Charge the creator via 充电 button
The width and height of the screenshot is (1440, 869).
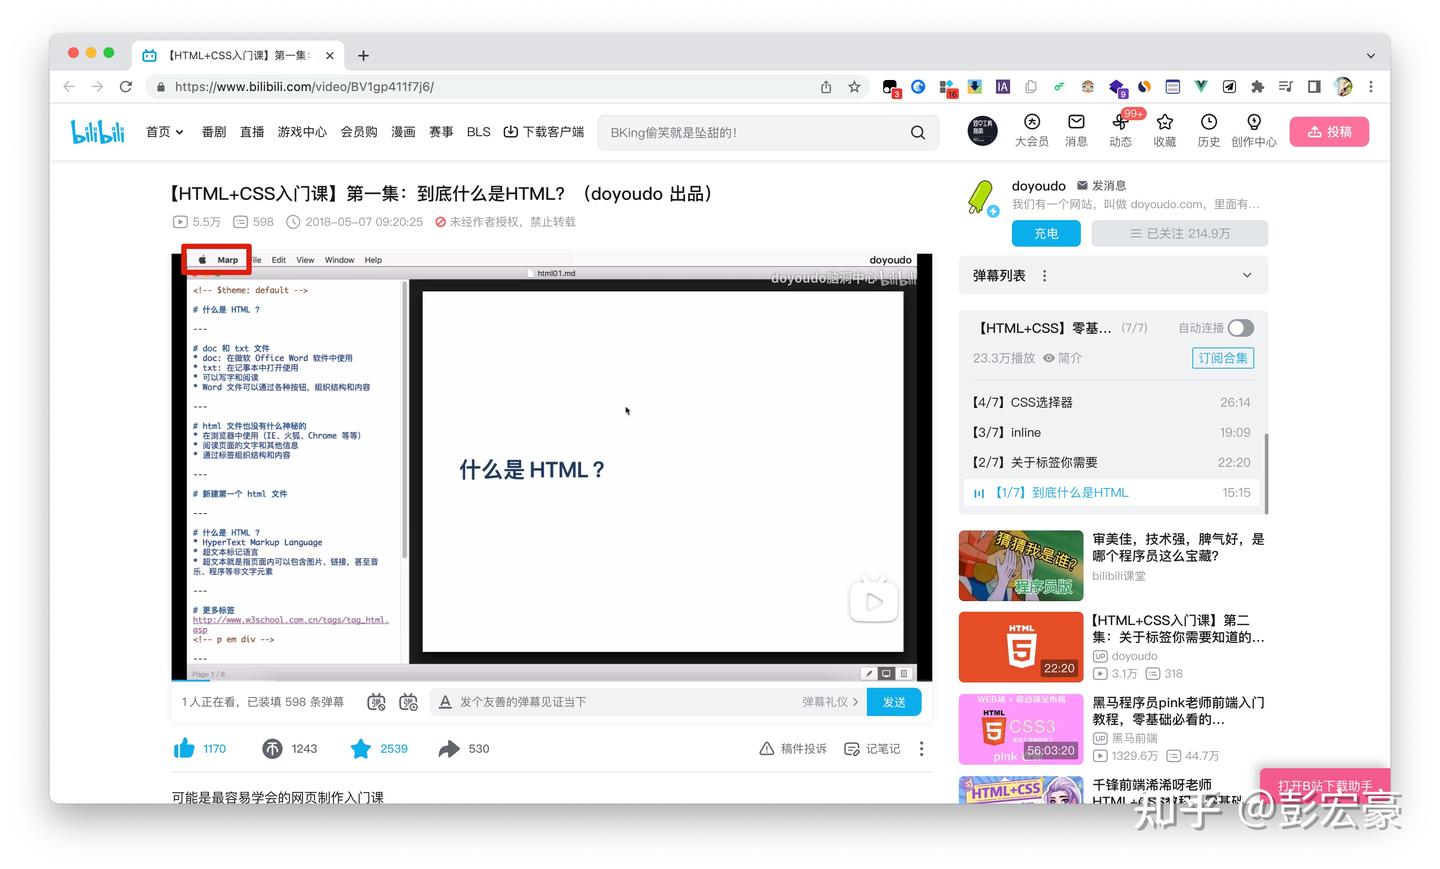click(x=1046, y=233)
